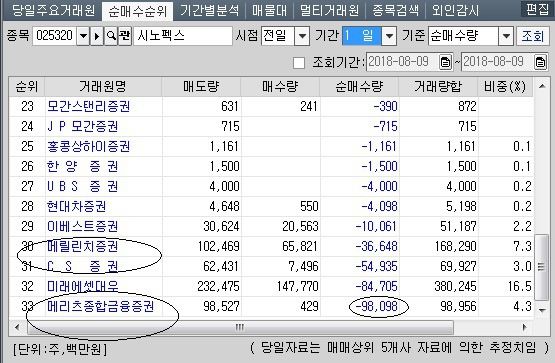Screen dimensions: 555x363
Task: Open the end date calendar picker
Action: pos(540,62)
